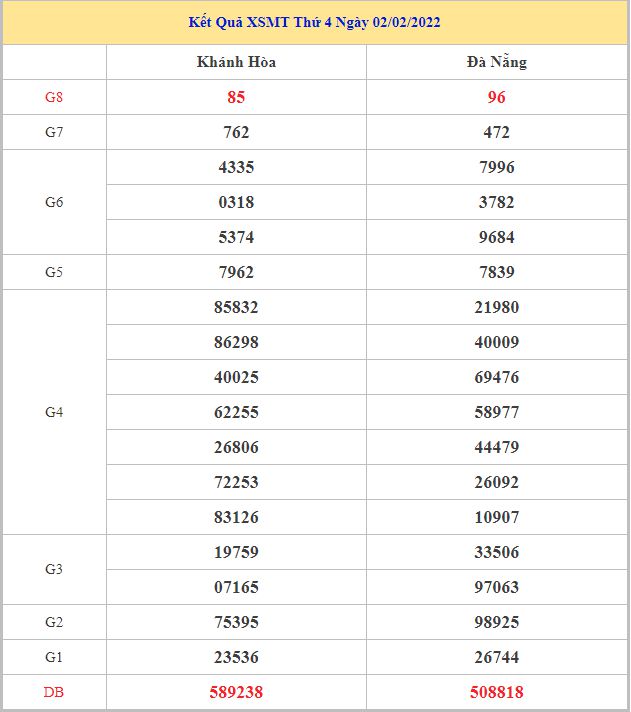Click Đà Nẵng G8 result 96

coord(496,97)
